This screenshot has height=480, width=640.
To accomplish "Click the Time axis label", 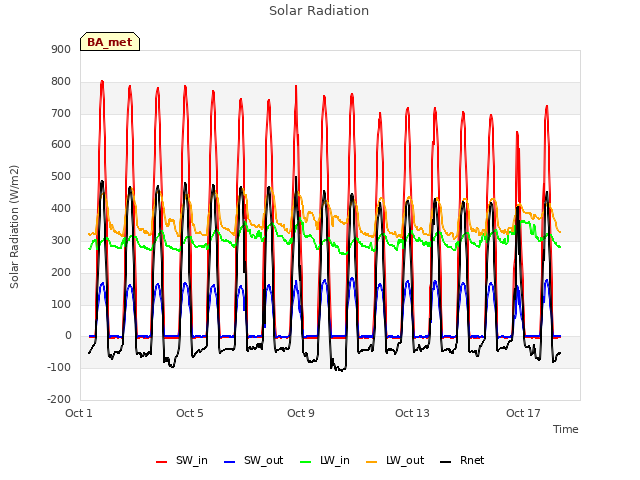I will [x=565, y=429].
